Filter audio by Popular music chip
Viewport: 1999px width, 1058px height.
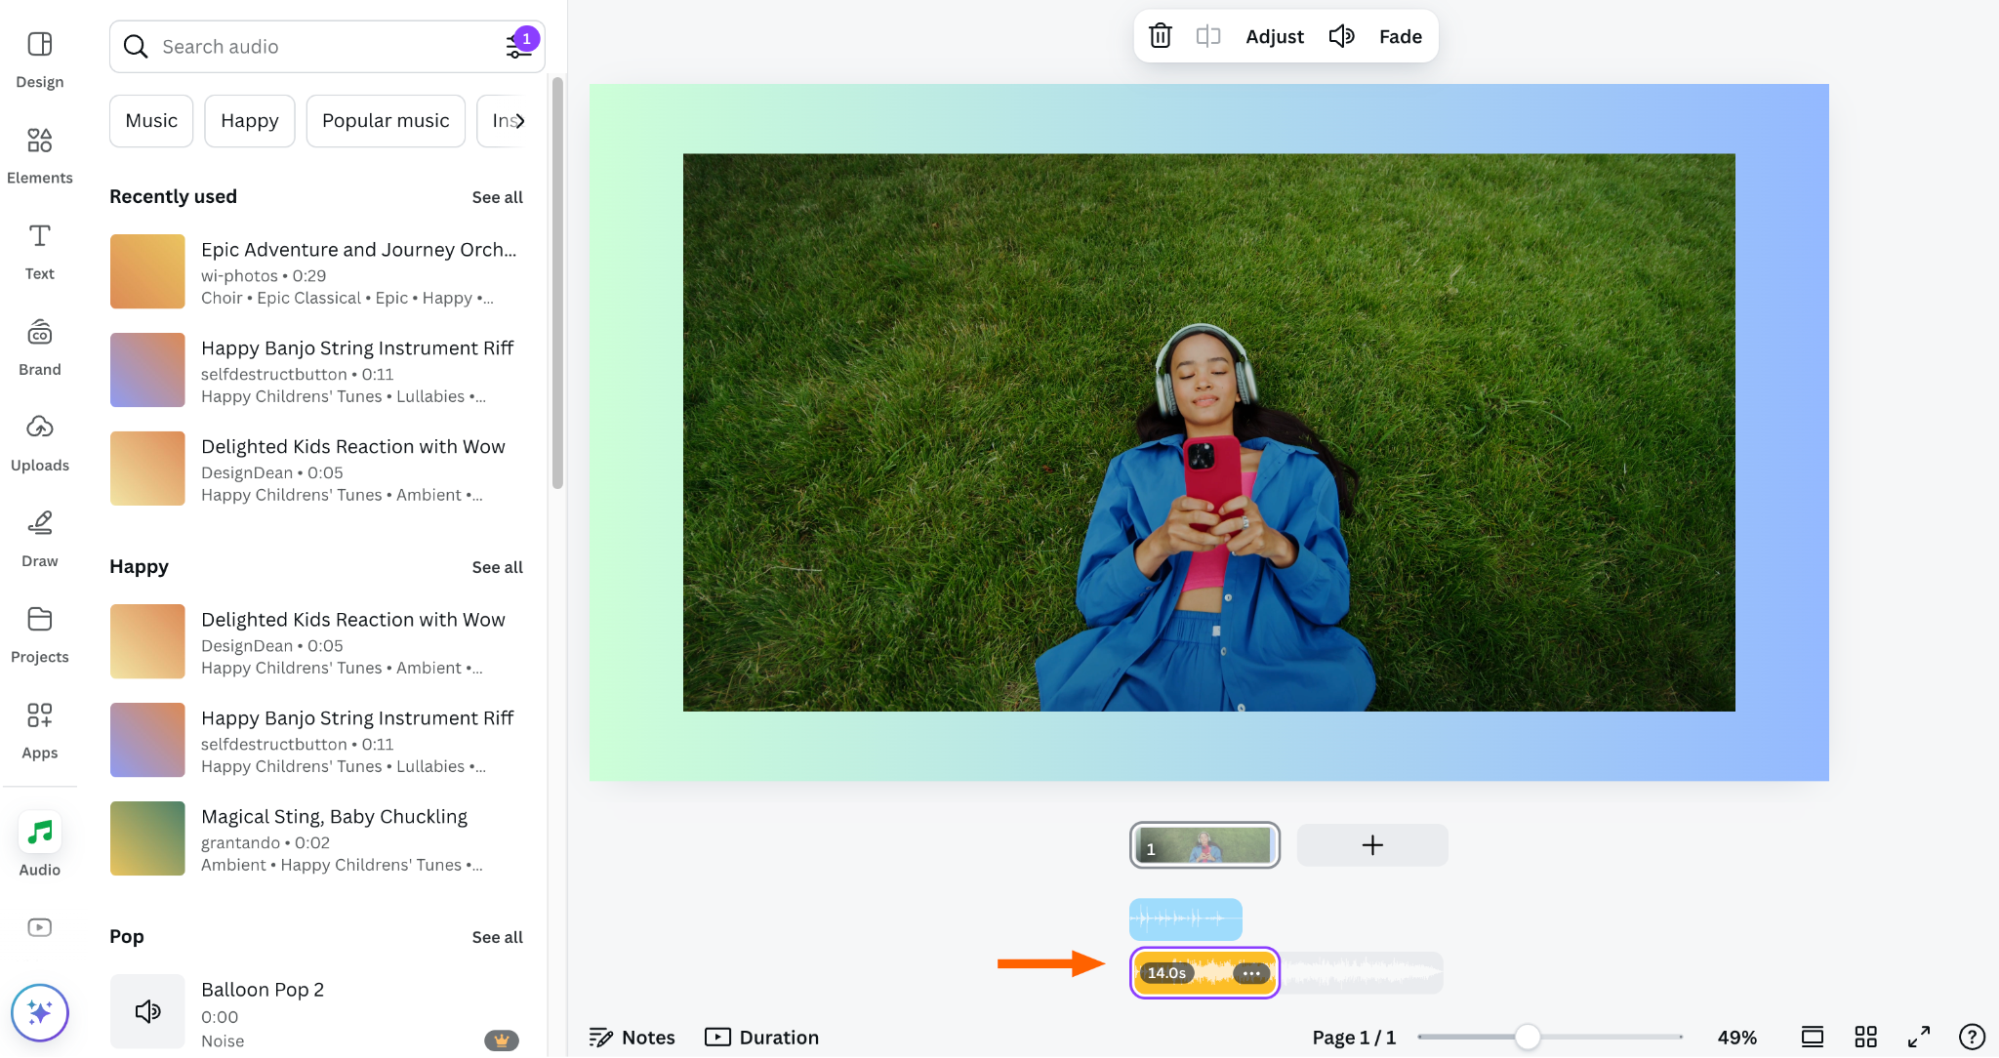385,121
